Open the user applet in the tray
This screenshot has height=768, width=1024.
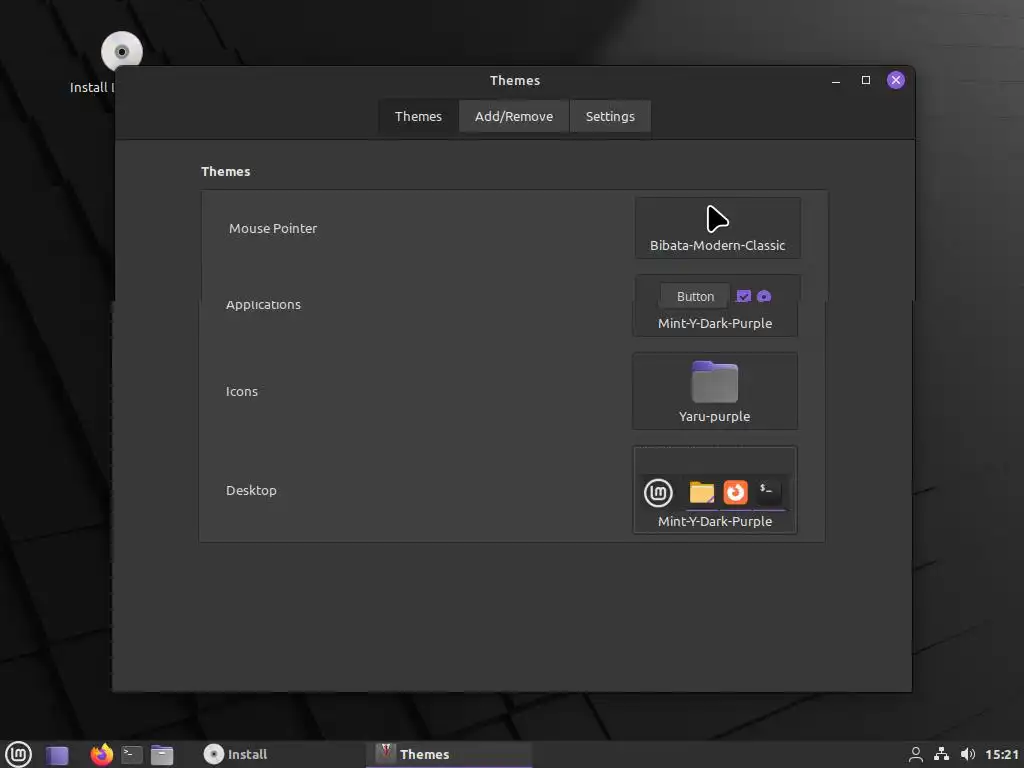(916, 754)
